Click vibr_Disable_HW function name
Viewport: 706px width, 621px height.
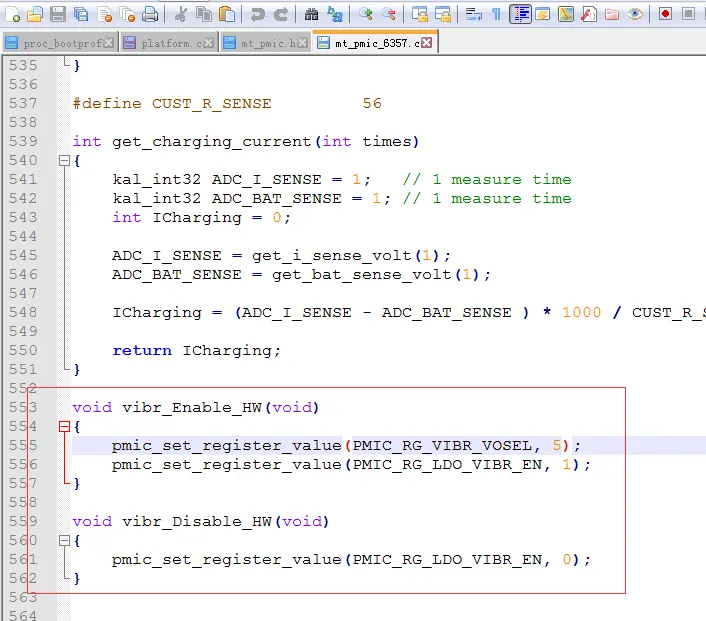(x=197, y=521)
